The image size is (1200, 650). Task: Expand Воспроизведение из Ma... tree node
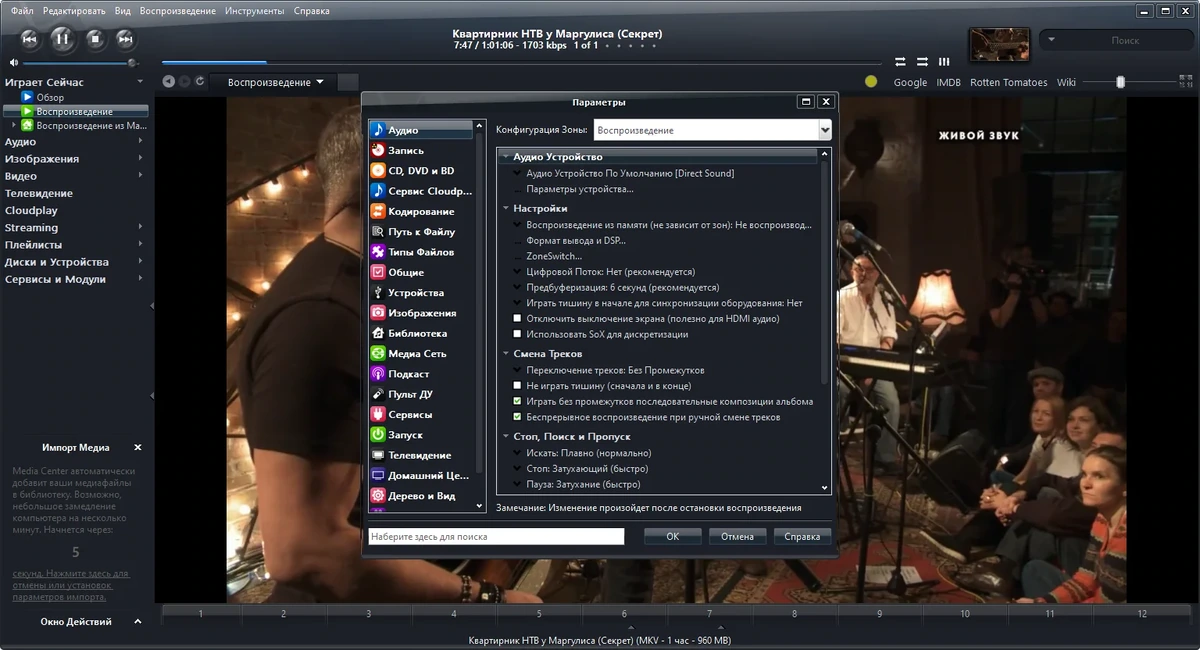14,126
